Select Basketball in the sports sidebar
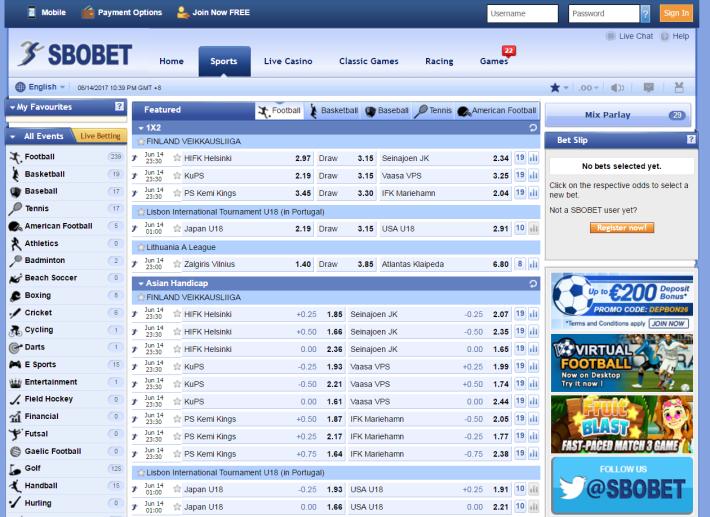 (x=67, y=174)
